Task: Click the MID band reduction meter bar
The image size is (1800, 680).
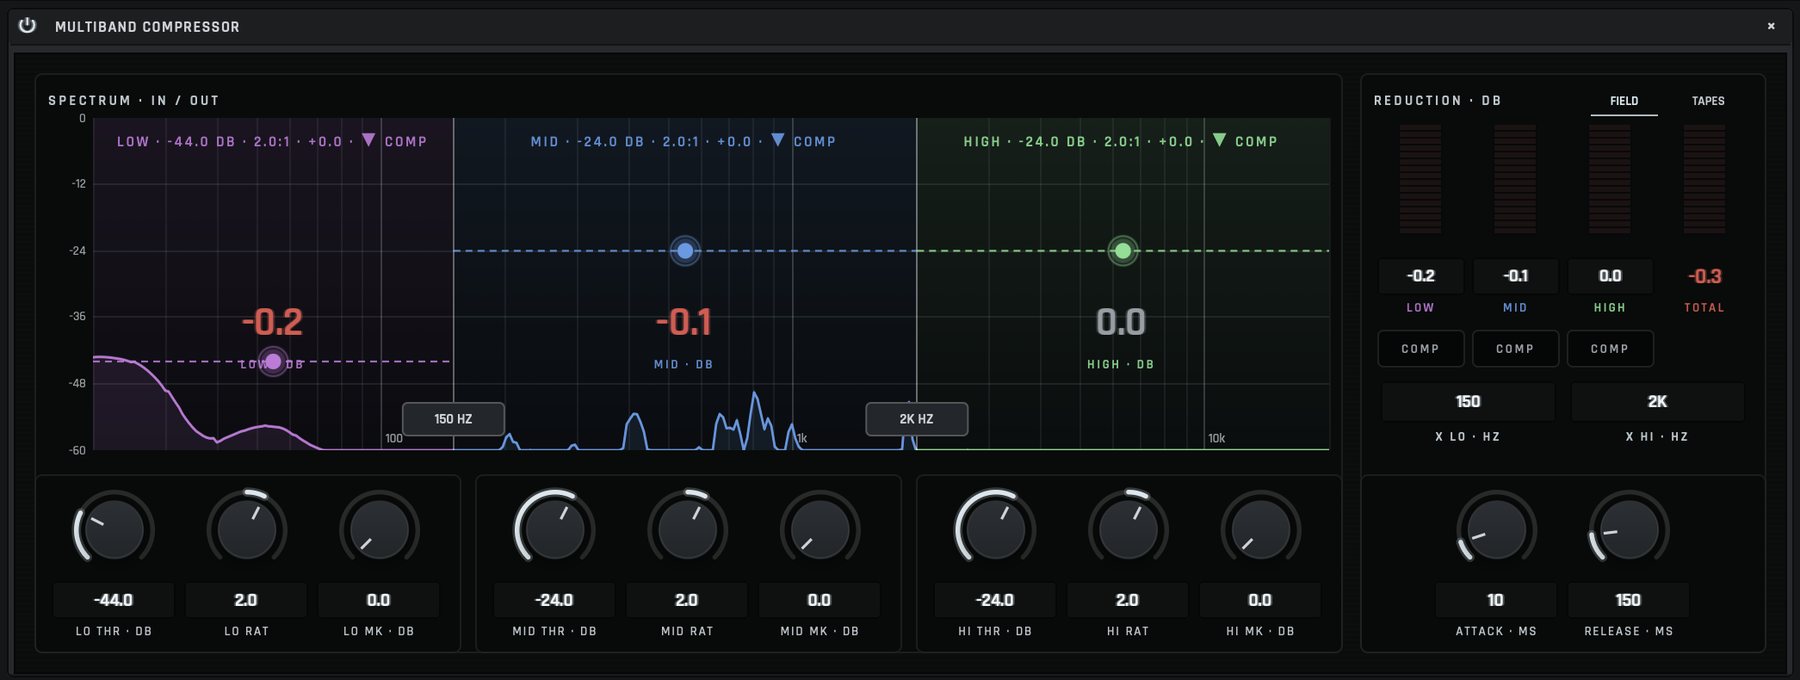Action: [1515, 179]
